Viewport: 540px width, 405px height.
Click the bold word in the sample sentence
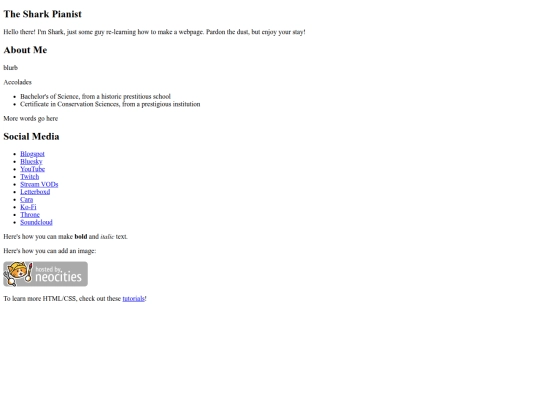[x=81, y=237]
